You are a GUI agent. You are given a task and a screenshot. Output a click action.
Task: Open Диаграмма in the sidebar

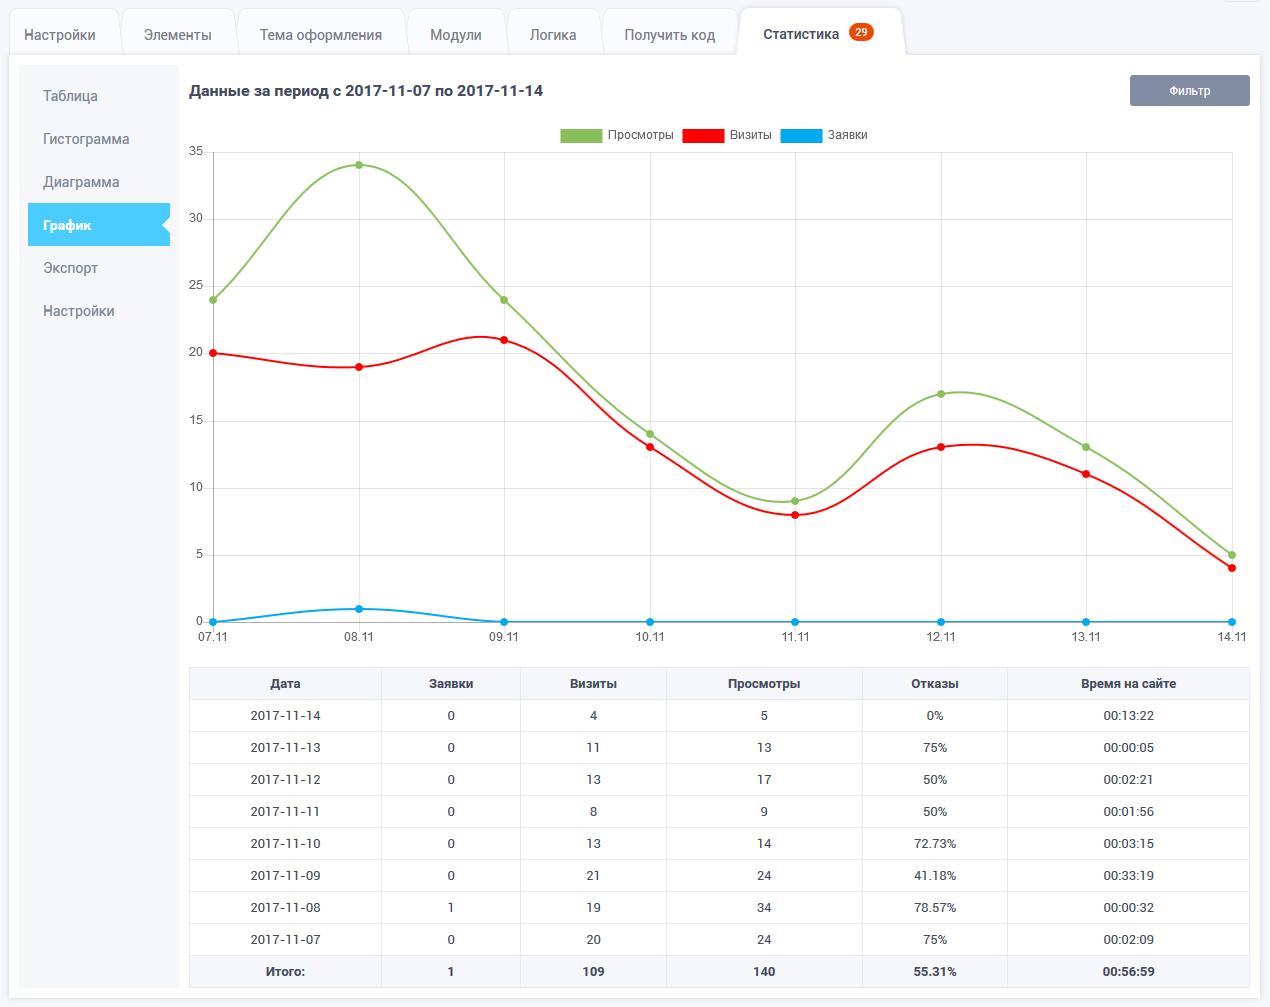pyautogui.click(x=81, y=182)
